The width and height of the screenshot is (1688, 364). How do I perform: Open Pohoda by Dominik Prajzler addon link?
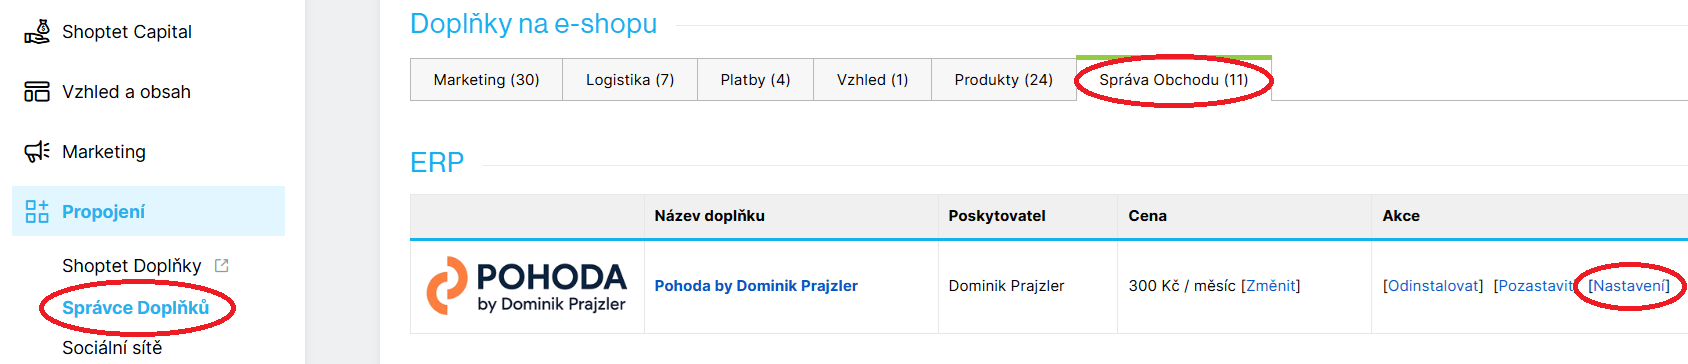pos(756,286)
